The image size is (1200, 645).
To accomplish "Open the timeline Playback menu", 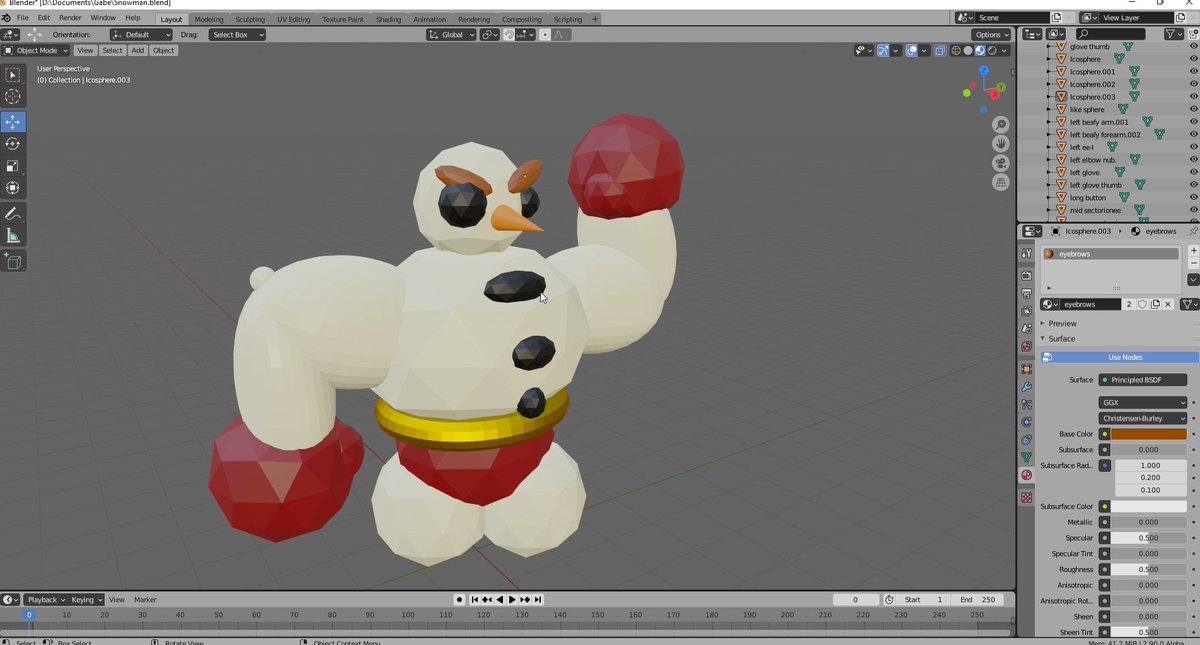I will click(x=46, y=599).
